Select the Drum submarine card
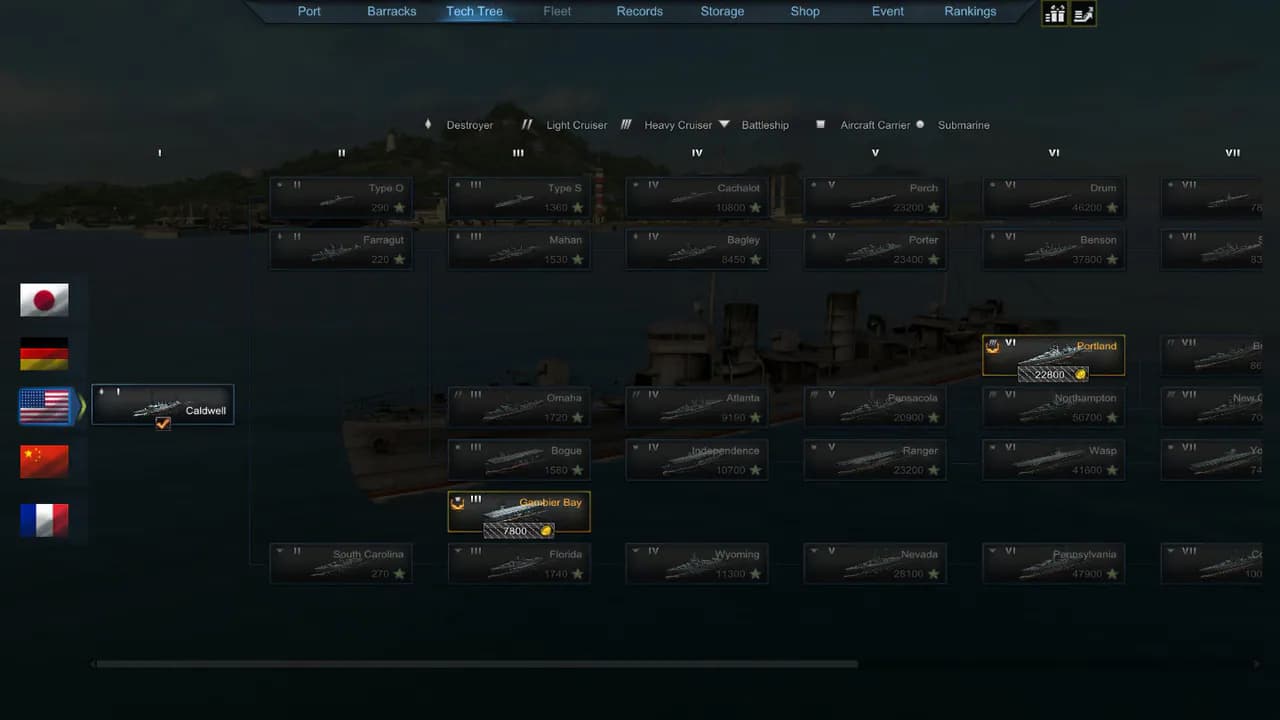The height and width of the screenshot is (720, 1280). [1054, 198]
